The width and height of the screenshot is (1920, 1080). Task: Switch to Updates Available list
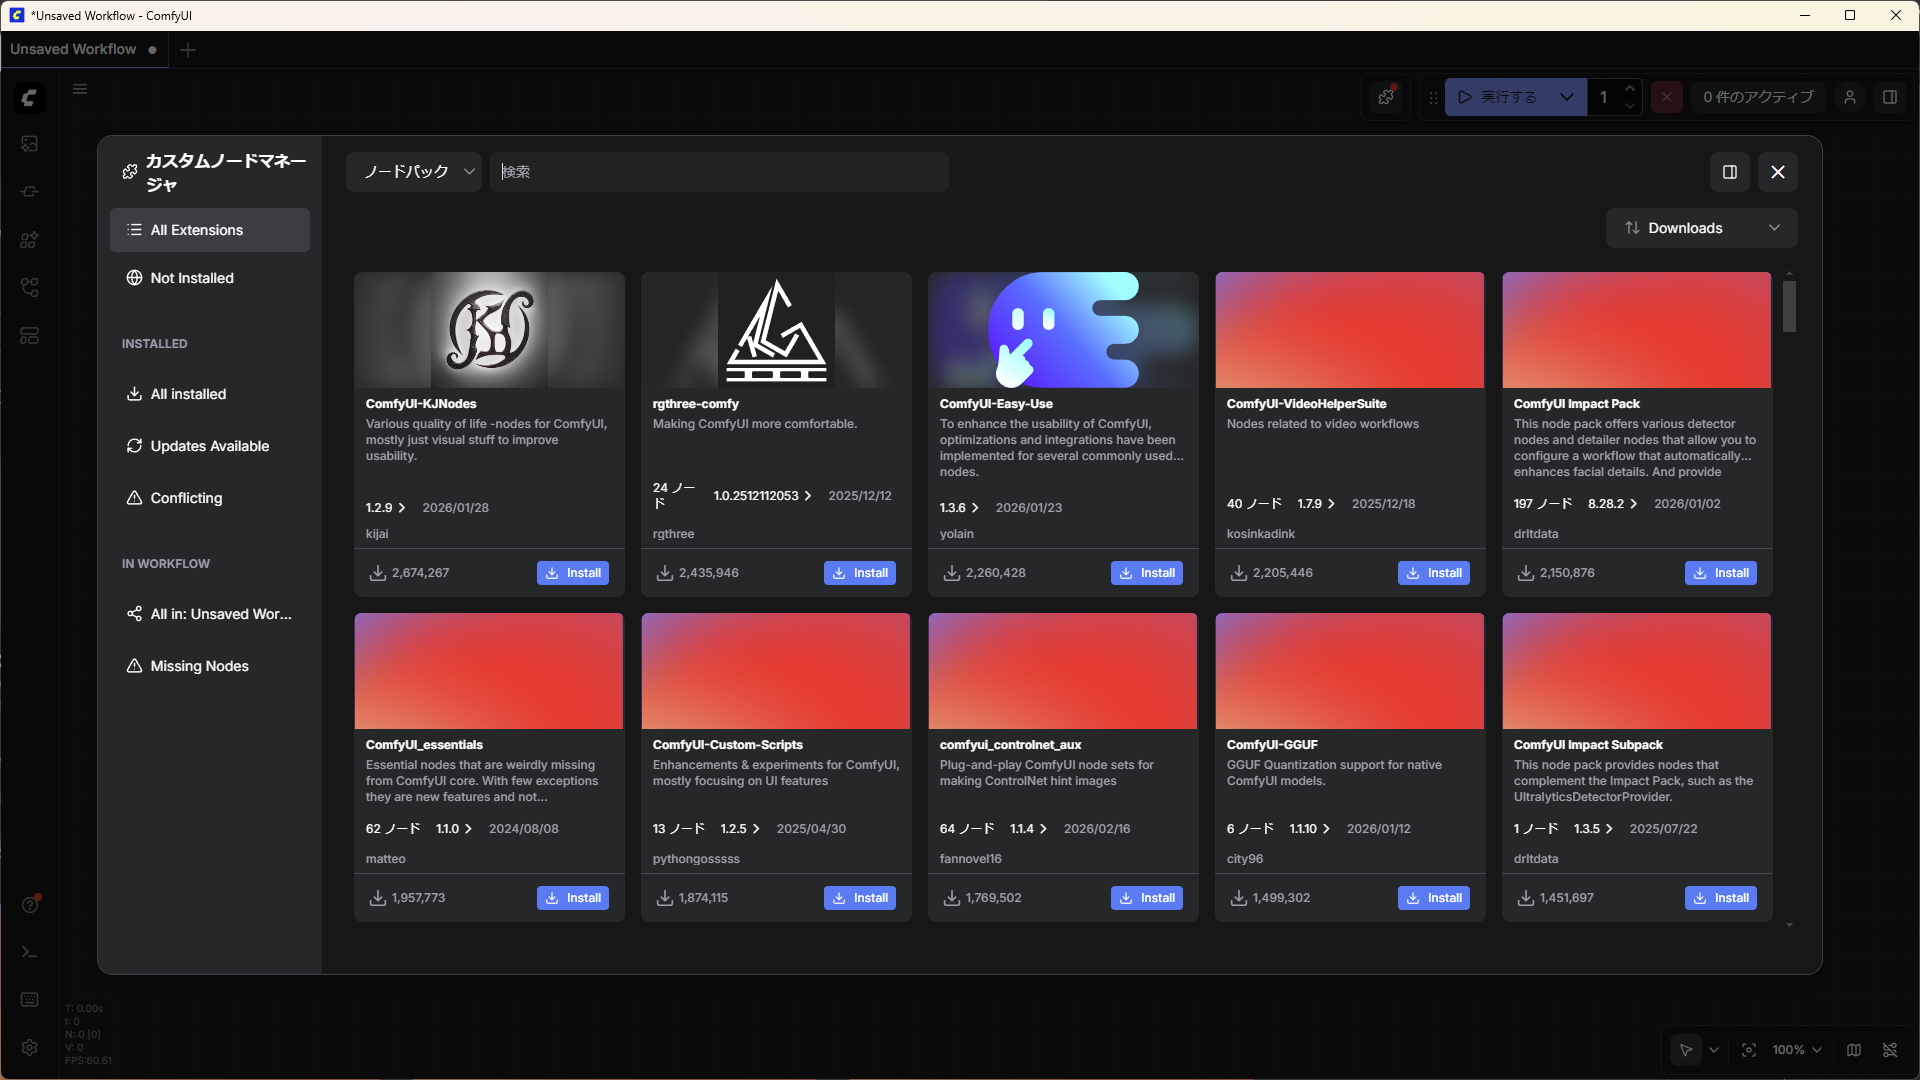tap(209, 446)
